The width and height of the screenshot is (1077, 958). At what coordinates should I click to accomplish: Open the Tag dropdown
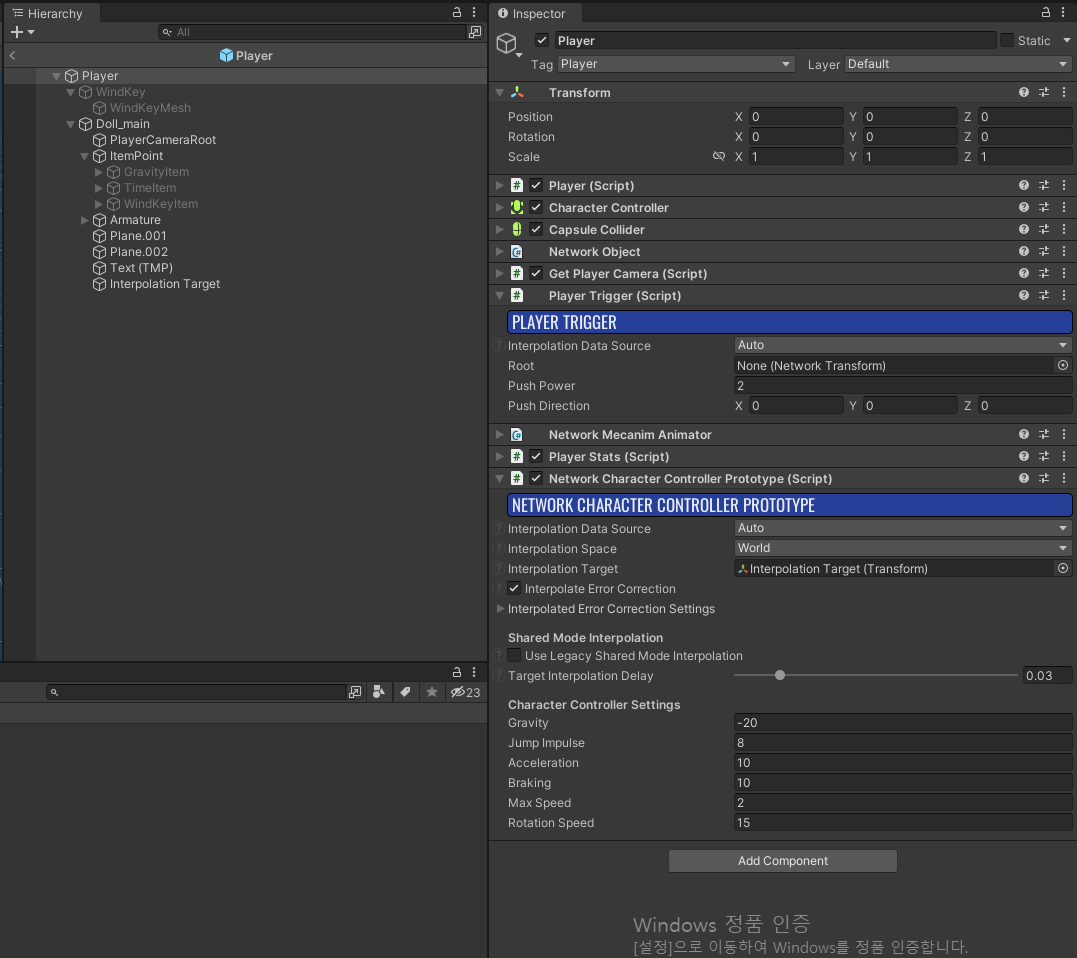(x=676, y=64)
